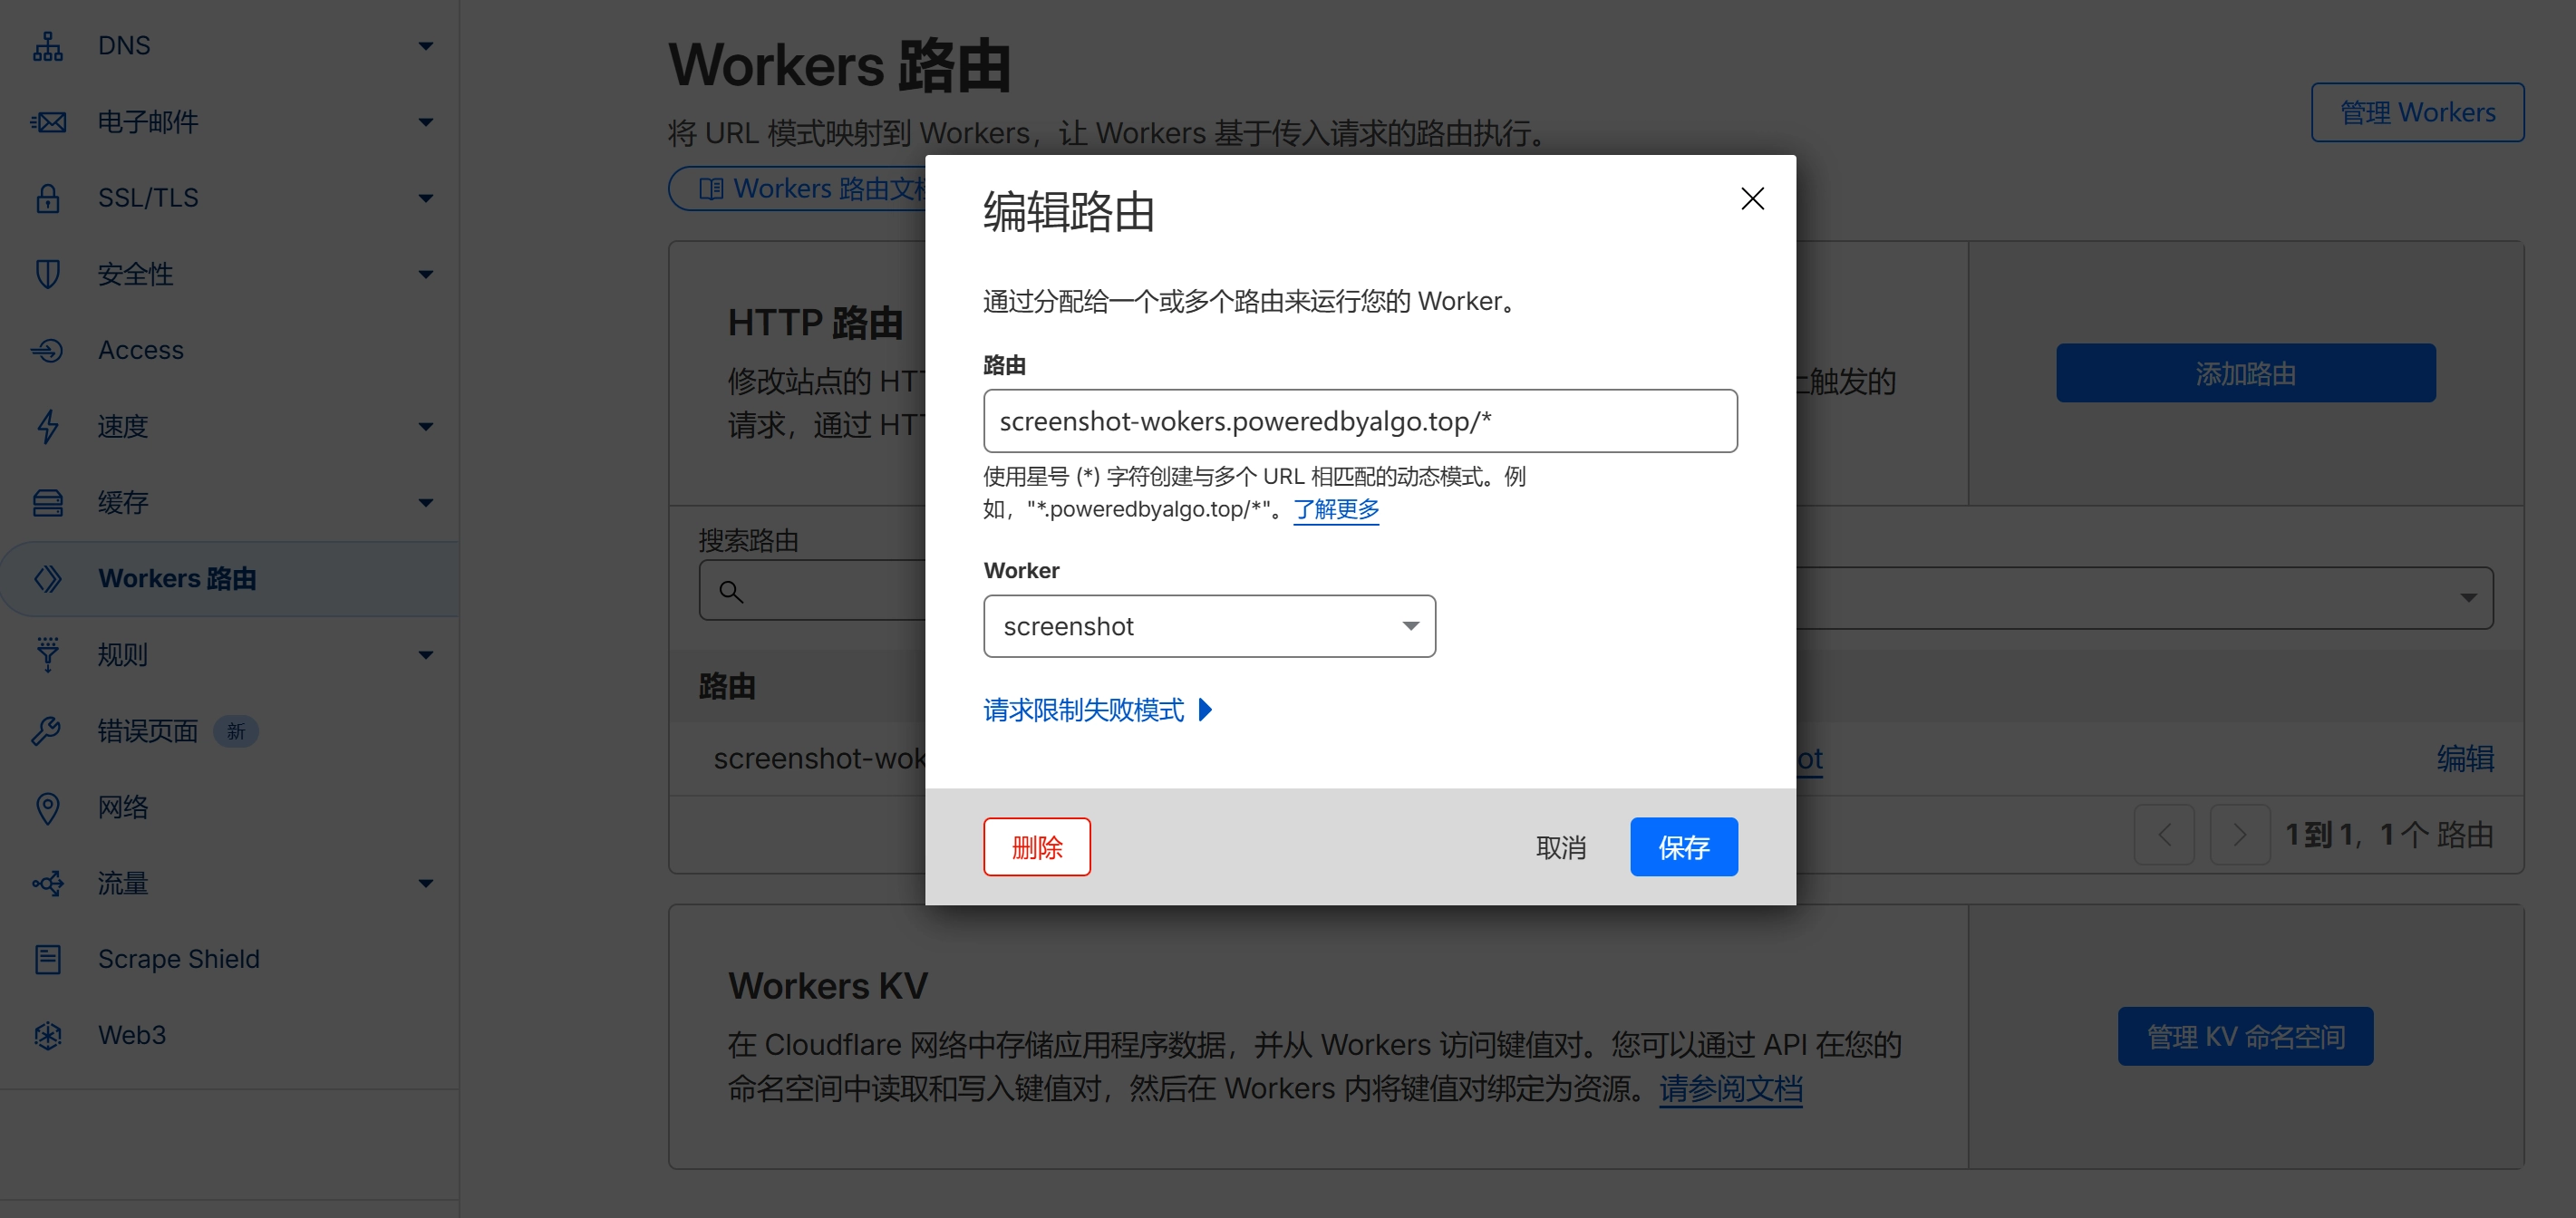Click the 缓存 cache icon
The height and width of the screenshot is (1218, 2576).
tap(48, 502)
